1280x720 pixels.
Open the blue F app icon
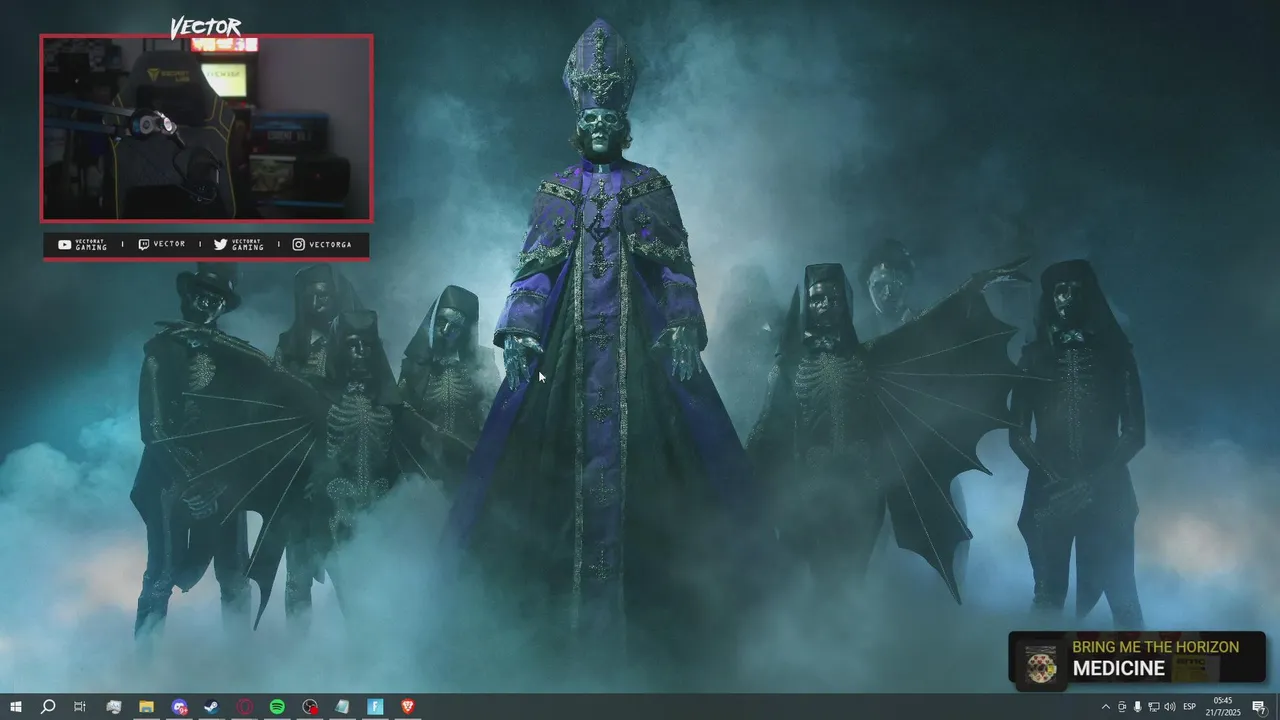pyautogui.click(x=375, y=707)
